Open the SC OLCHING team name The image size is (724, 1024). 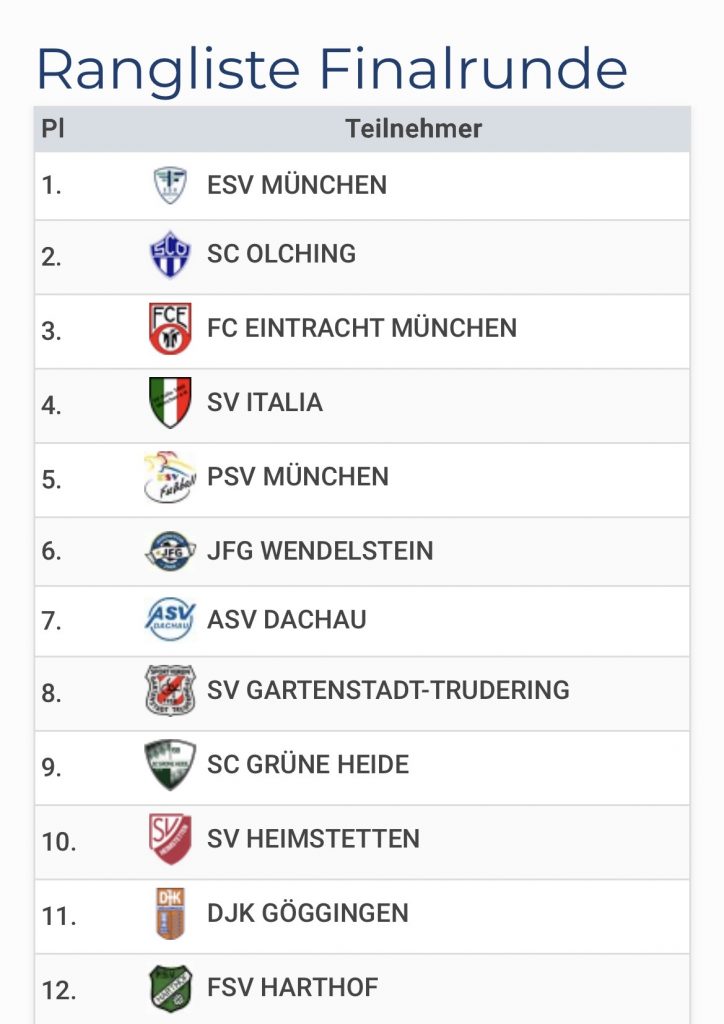point(281,254)
